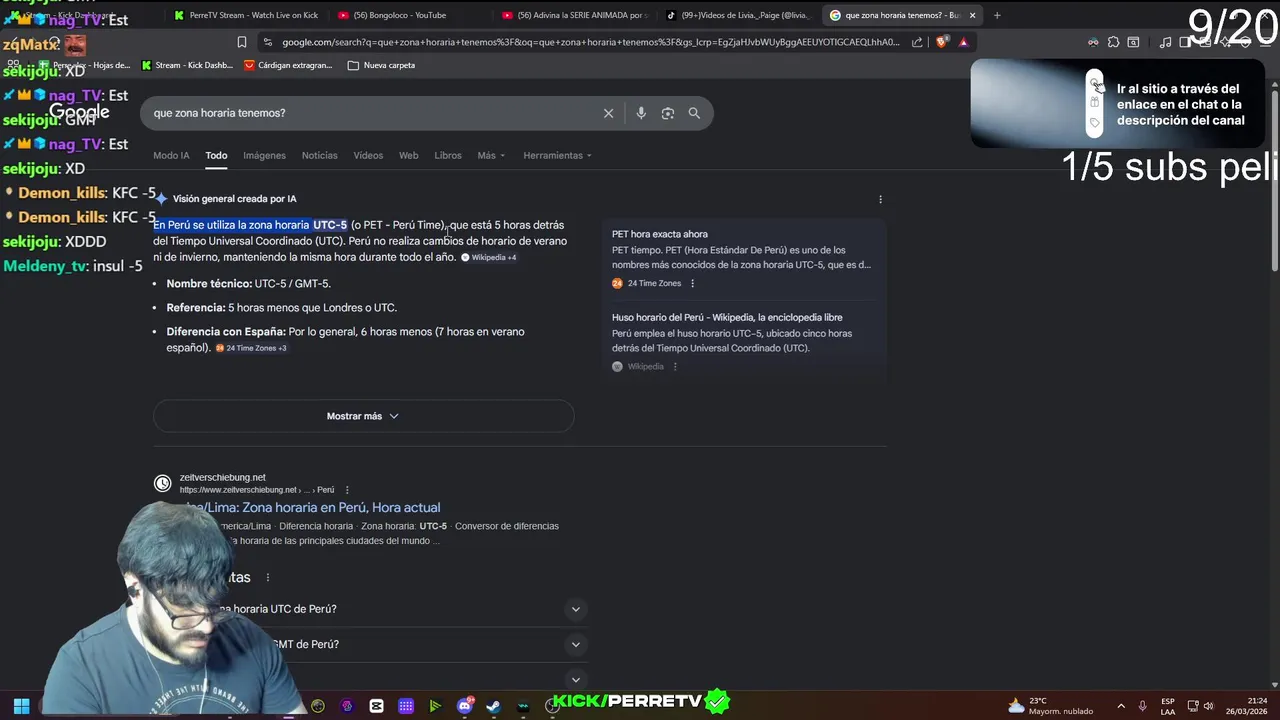1280x720 pixels.
Task: Switch to PerreTV Stream Kick browser tab
Action: pos(246,15)
